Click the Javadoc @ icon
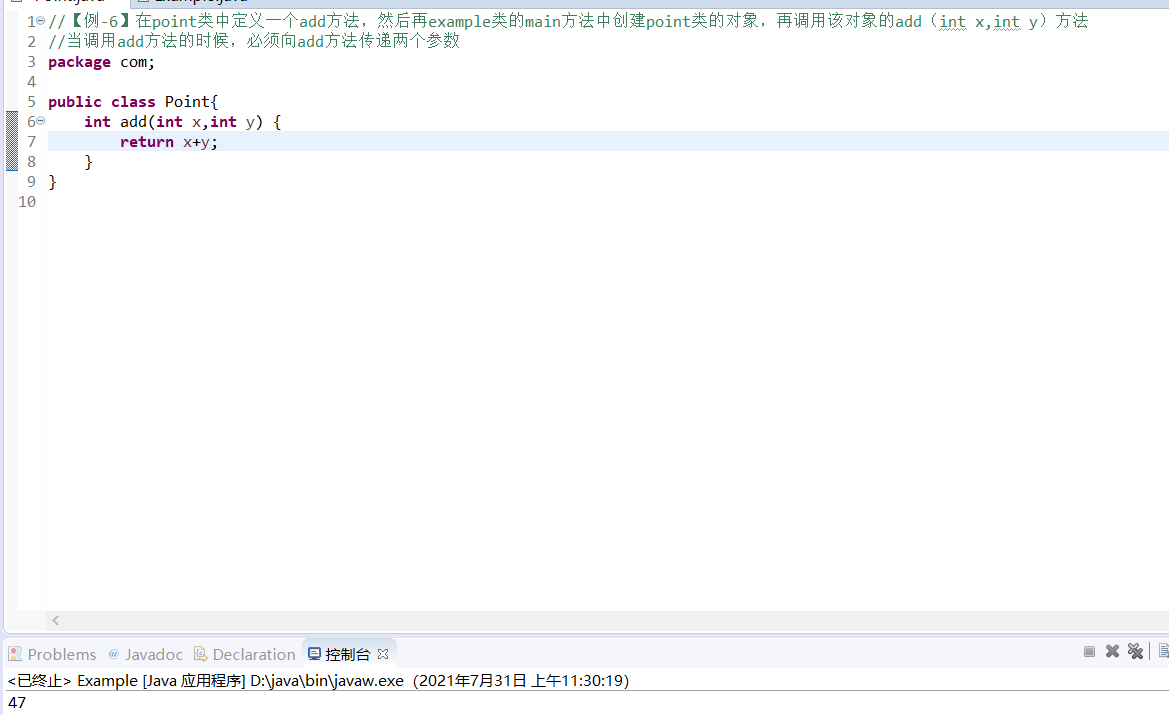 tap(114, 654)
